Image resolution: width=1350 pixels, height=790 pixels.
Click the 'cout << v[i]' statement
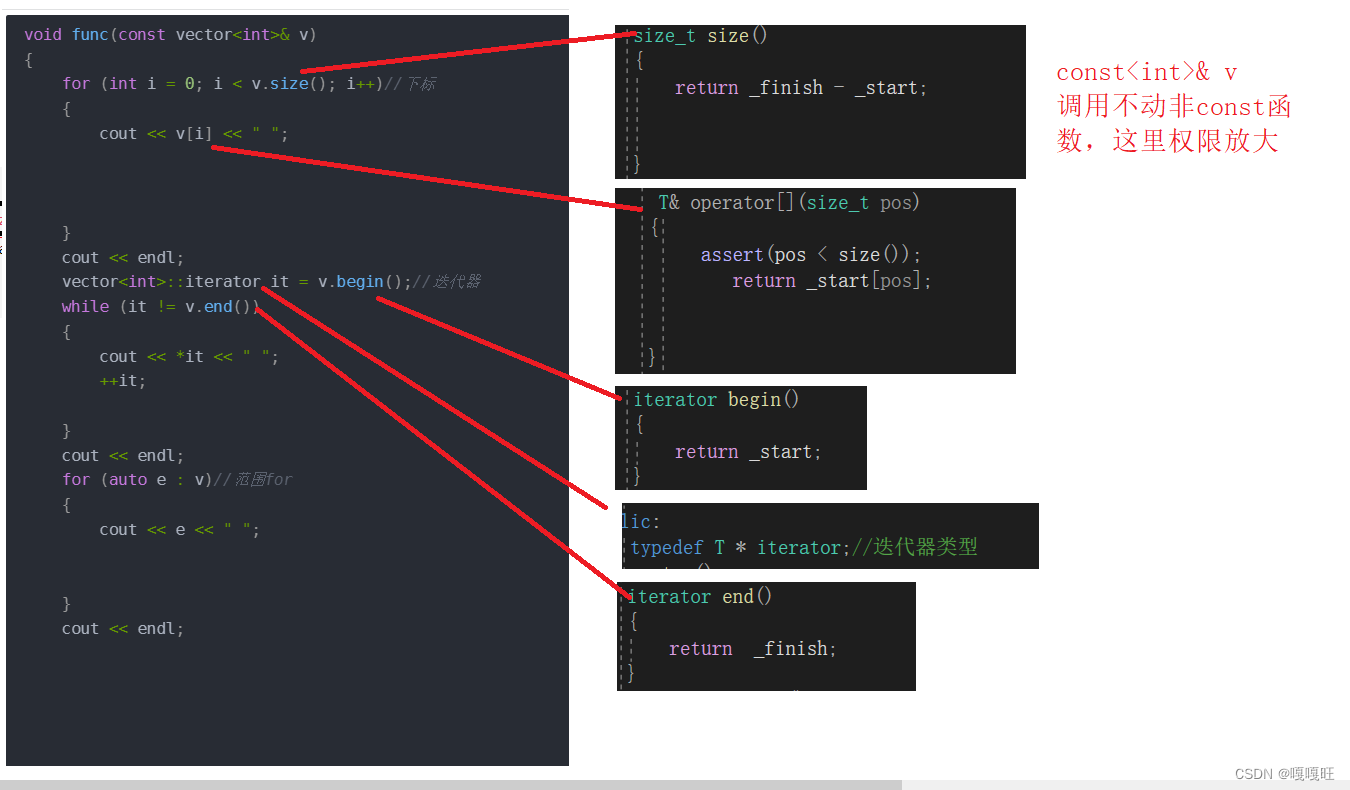point(194,133)
